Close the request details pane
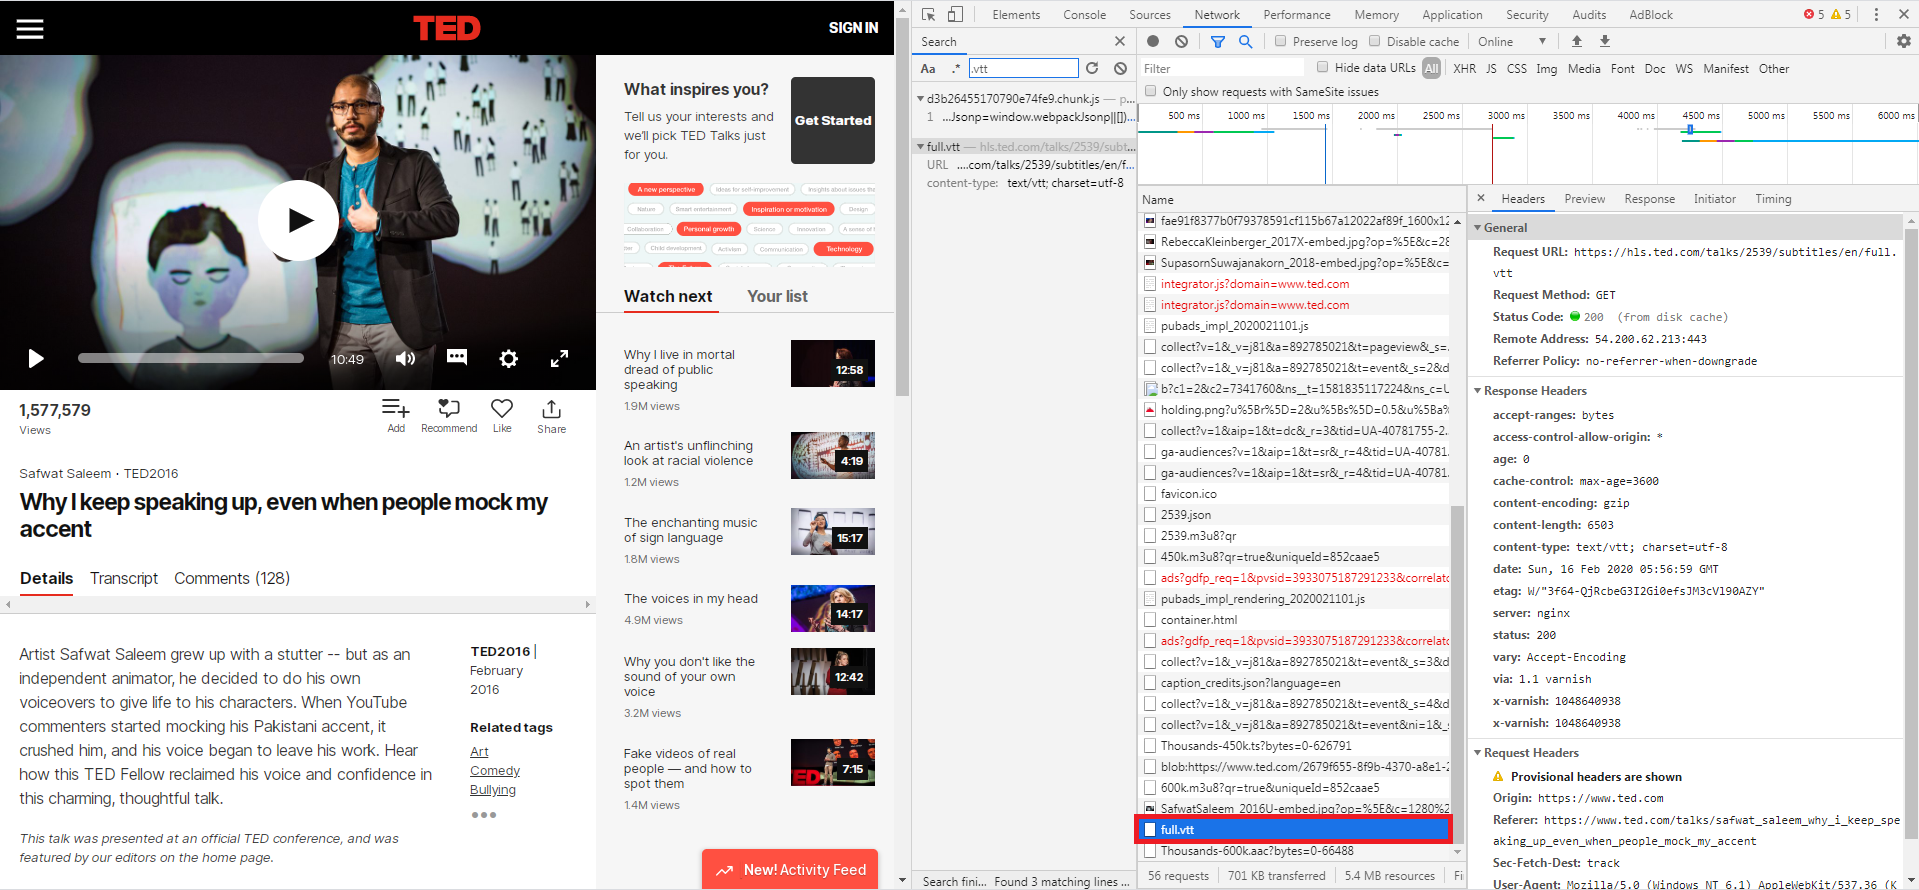1919x890 pixels. [x=1481, y=198]
